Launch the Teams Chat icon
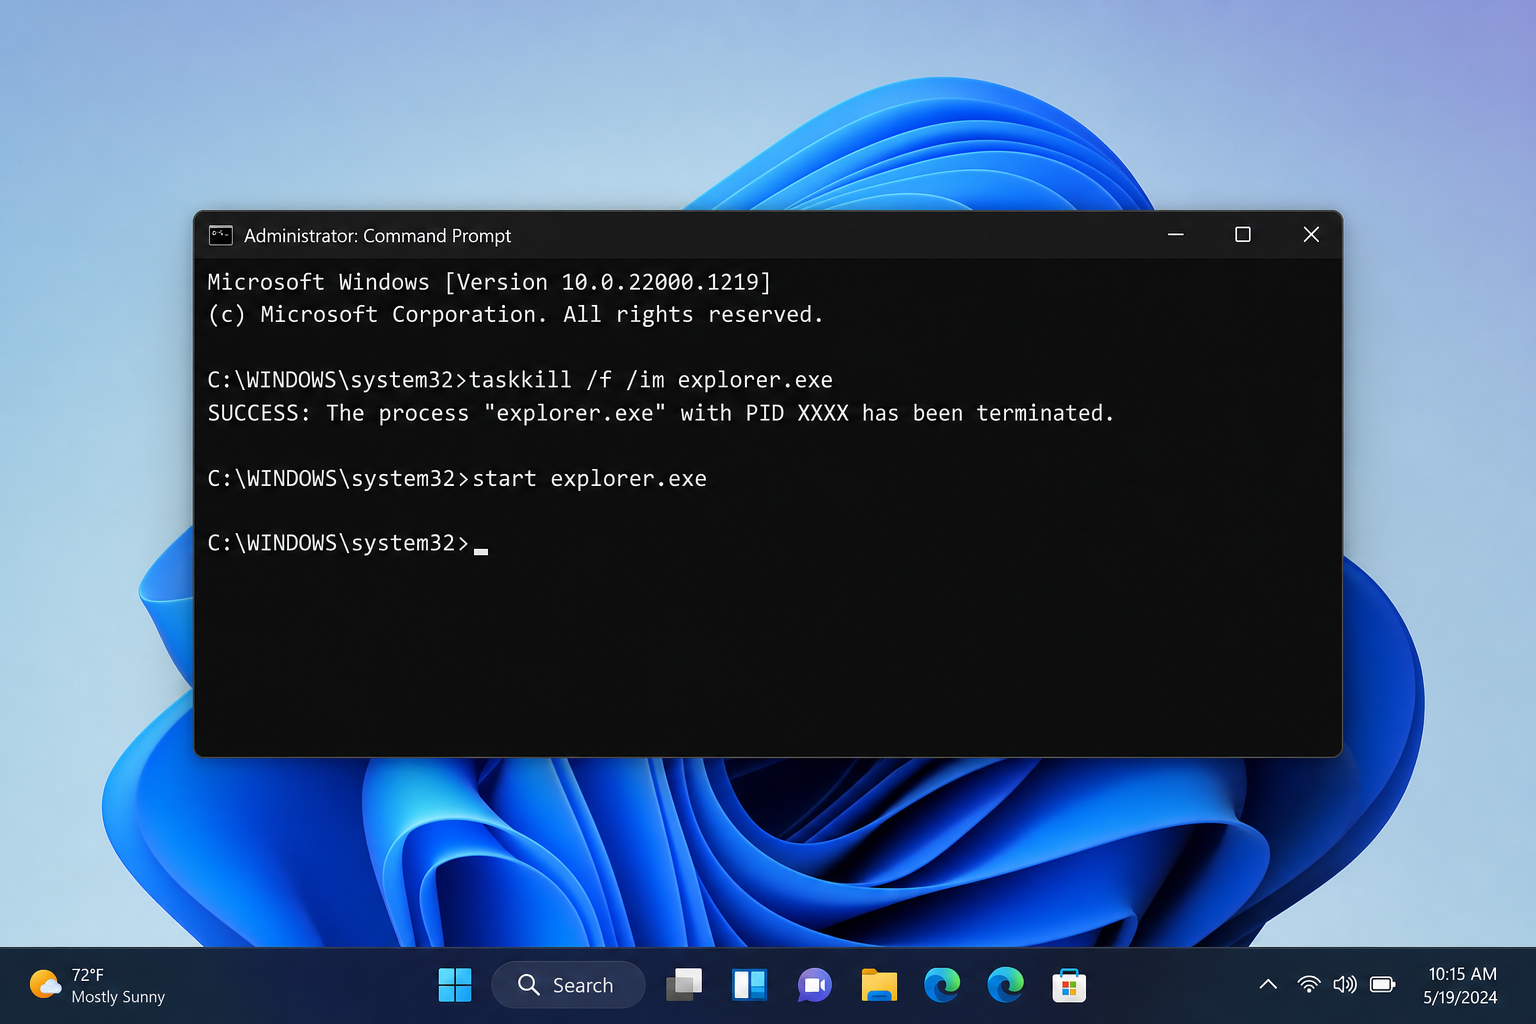Viewport: 1536px width, 1024px height. [814, 985]
